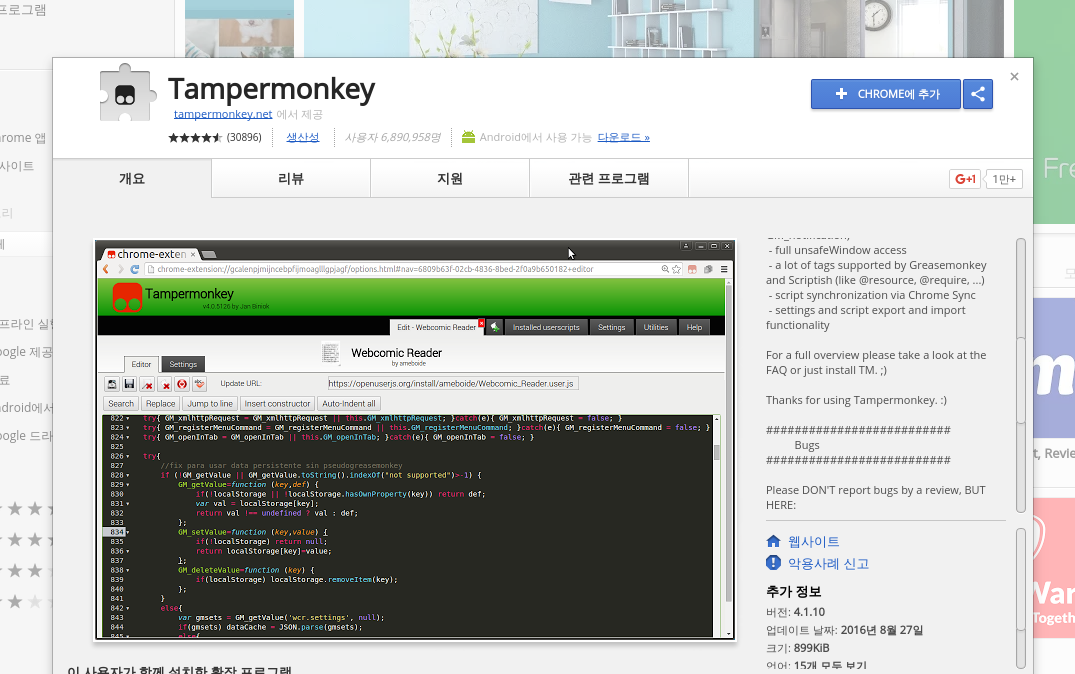
Task: Click the 1만+ count badge
Action: click(1004, 179)
